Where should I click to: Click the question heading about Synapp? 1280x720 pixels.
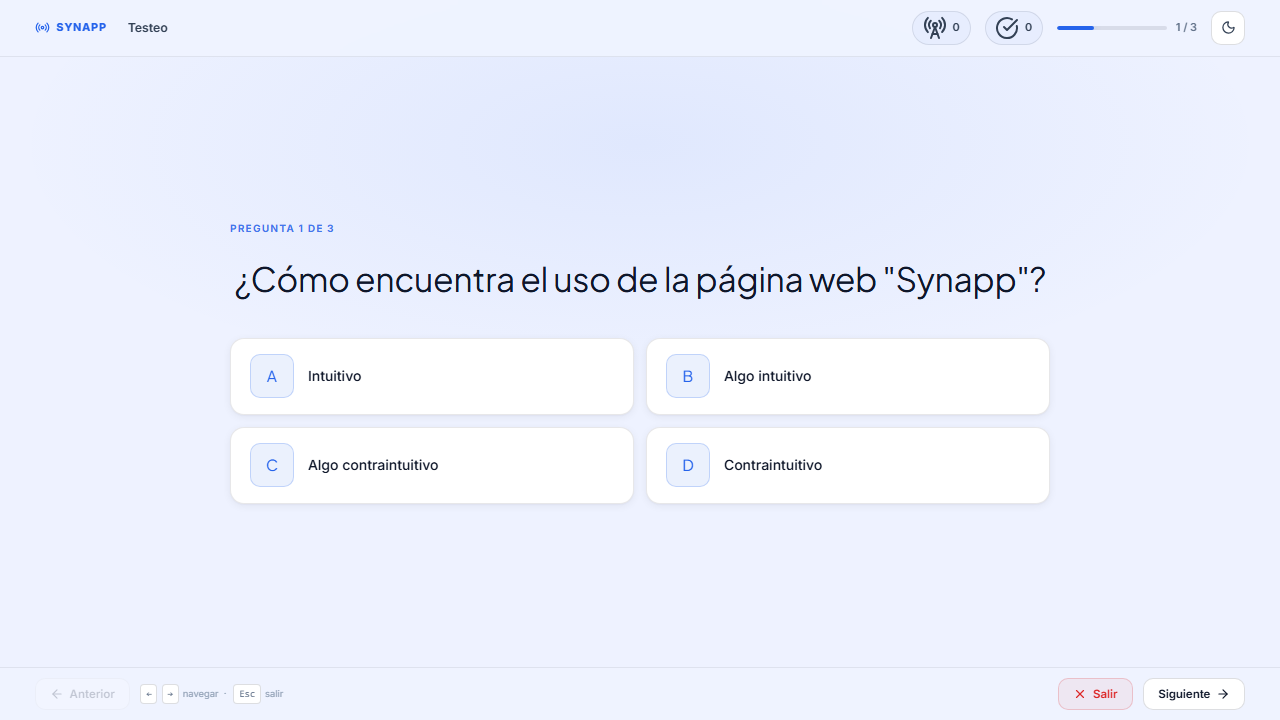640,280
